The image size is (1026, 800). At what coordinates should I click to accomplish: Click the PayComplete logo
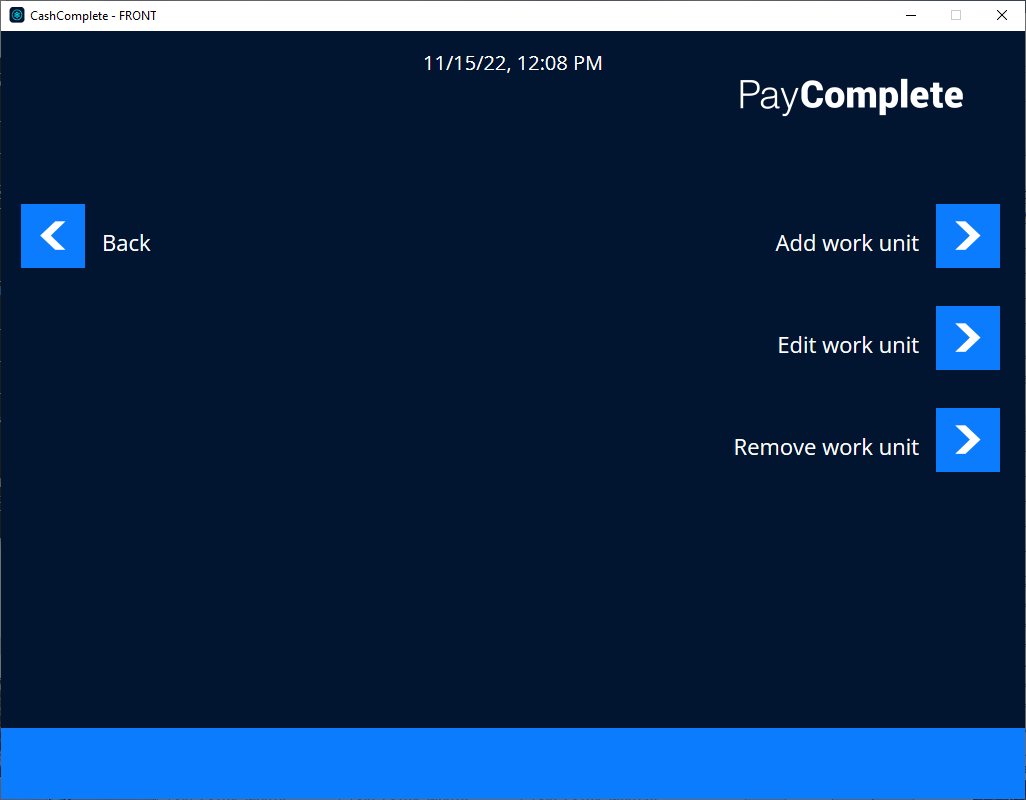coord(850,95)
